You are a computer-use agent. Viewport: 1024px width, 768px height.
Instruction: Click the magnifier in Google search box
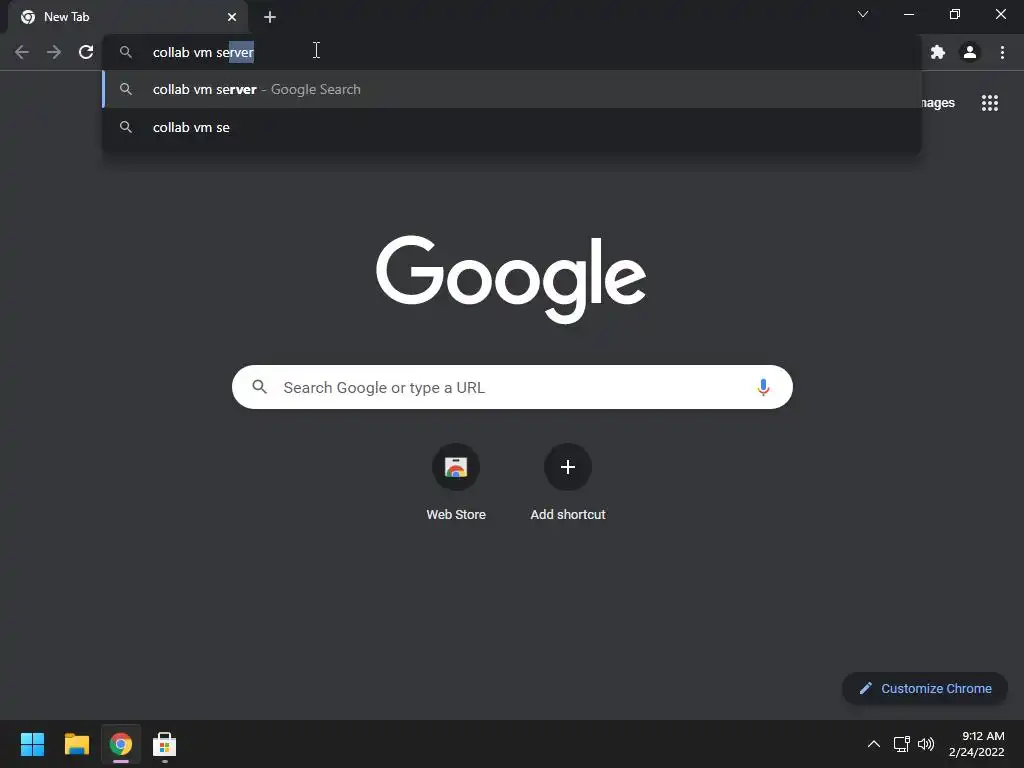260,387
